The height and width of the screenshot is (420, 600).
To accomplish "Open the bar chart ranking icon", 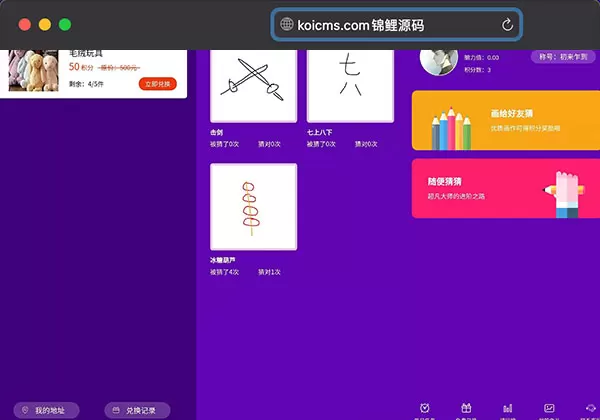I will 508,409.
